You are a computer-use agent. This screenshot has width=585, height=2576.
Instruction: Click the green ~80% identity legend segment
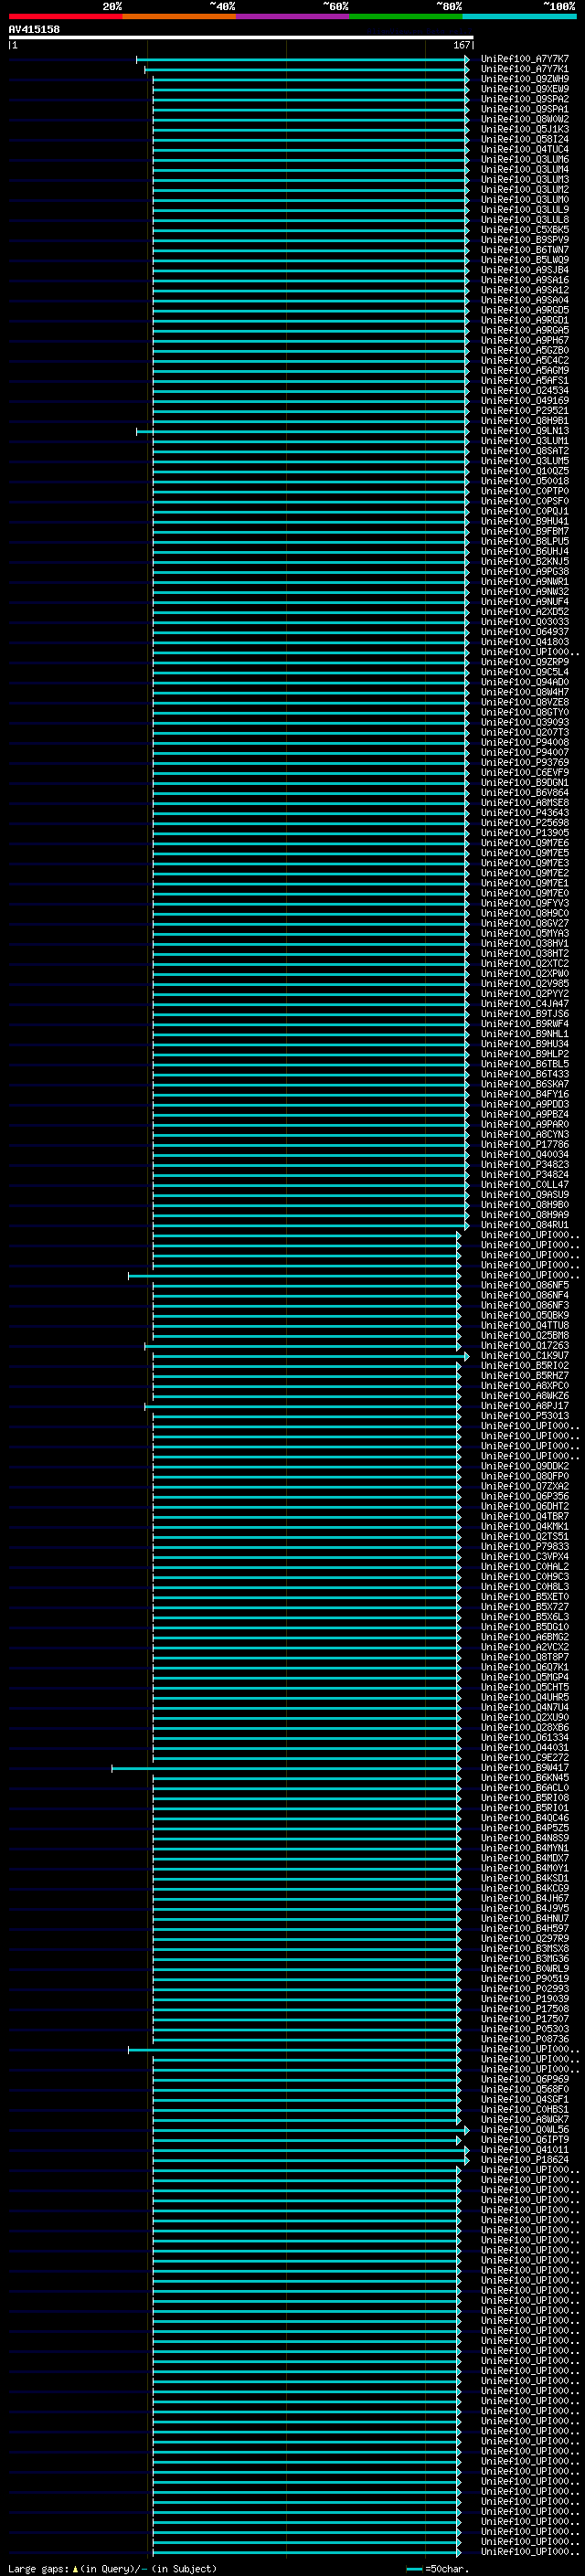pos(406,16)
